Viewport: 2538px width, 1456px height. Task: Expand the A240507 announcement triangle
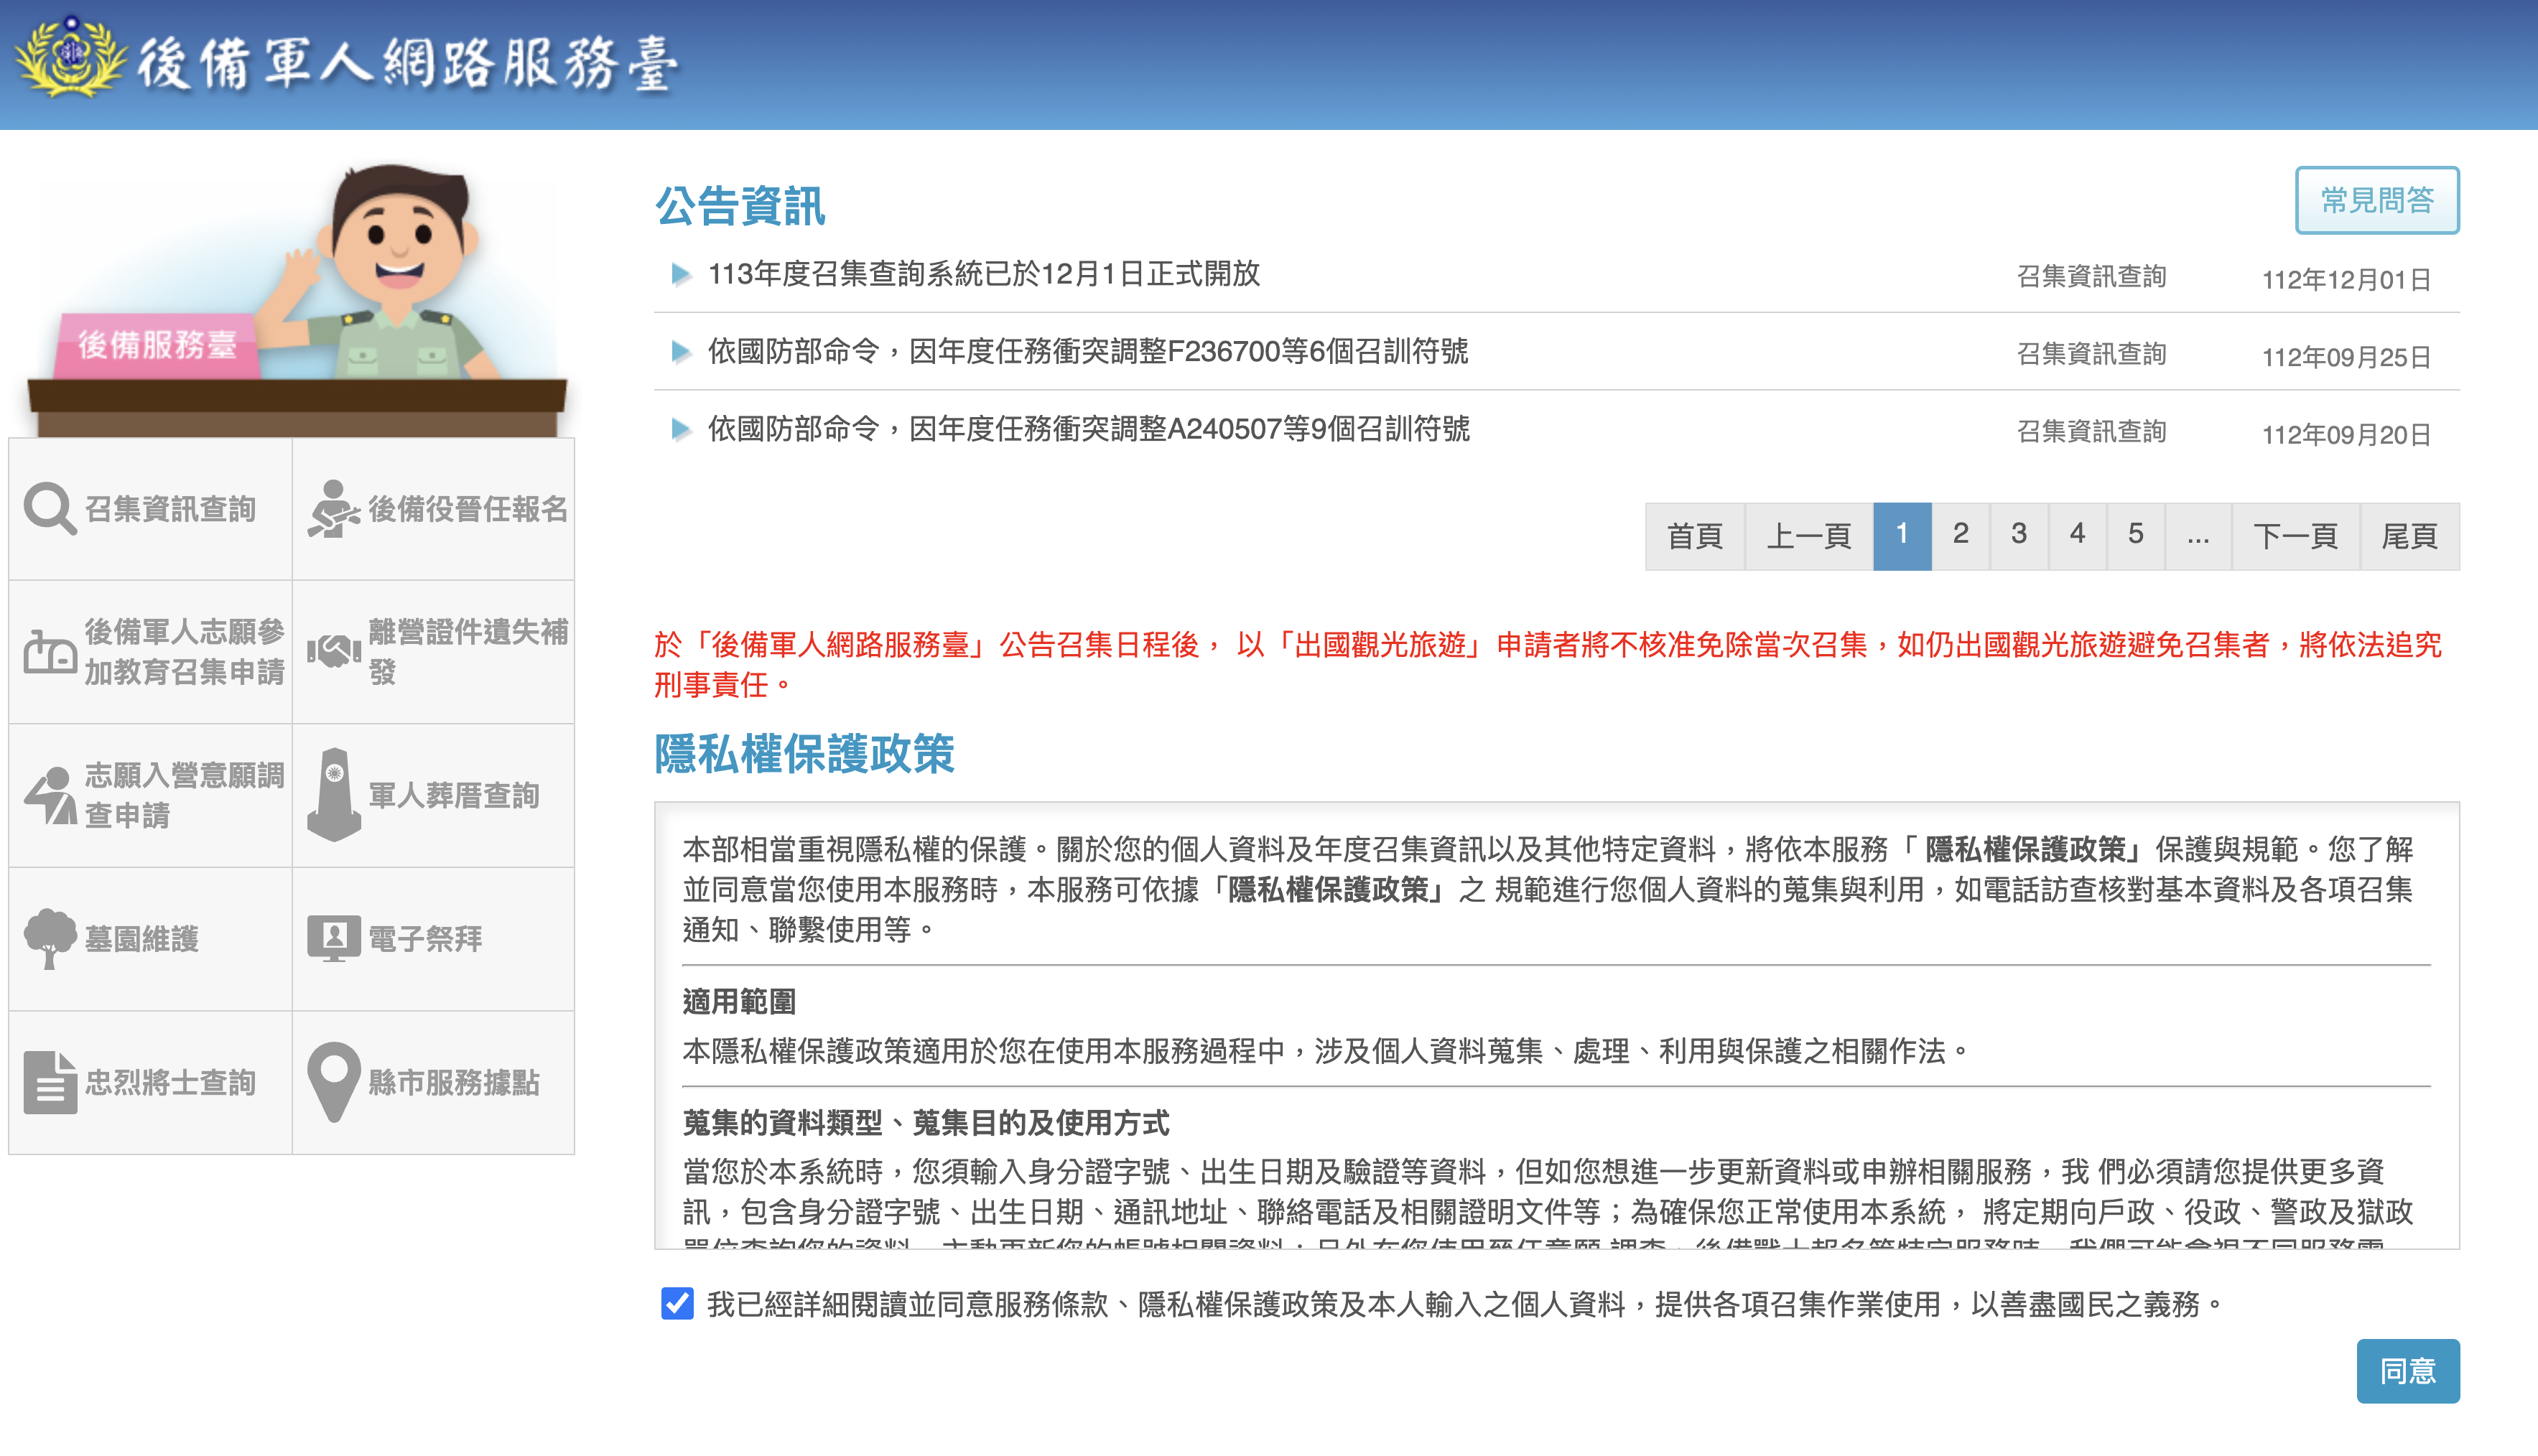coord(680,430)
